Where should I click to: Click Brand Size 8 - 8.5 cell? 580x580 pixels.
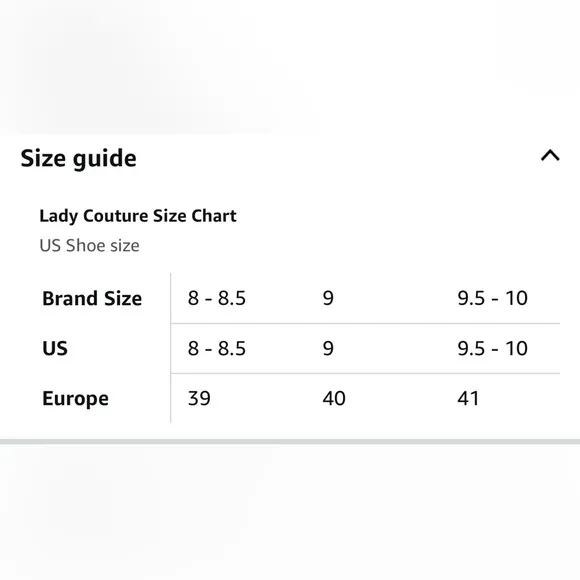(217, 298)
